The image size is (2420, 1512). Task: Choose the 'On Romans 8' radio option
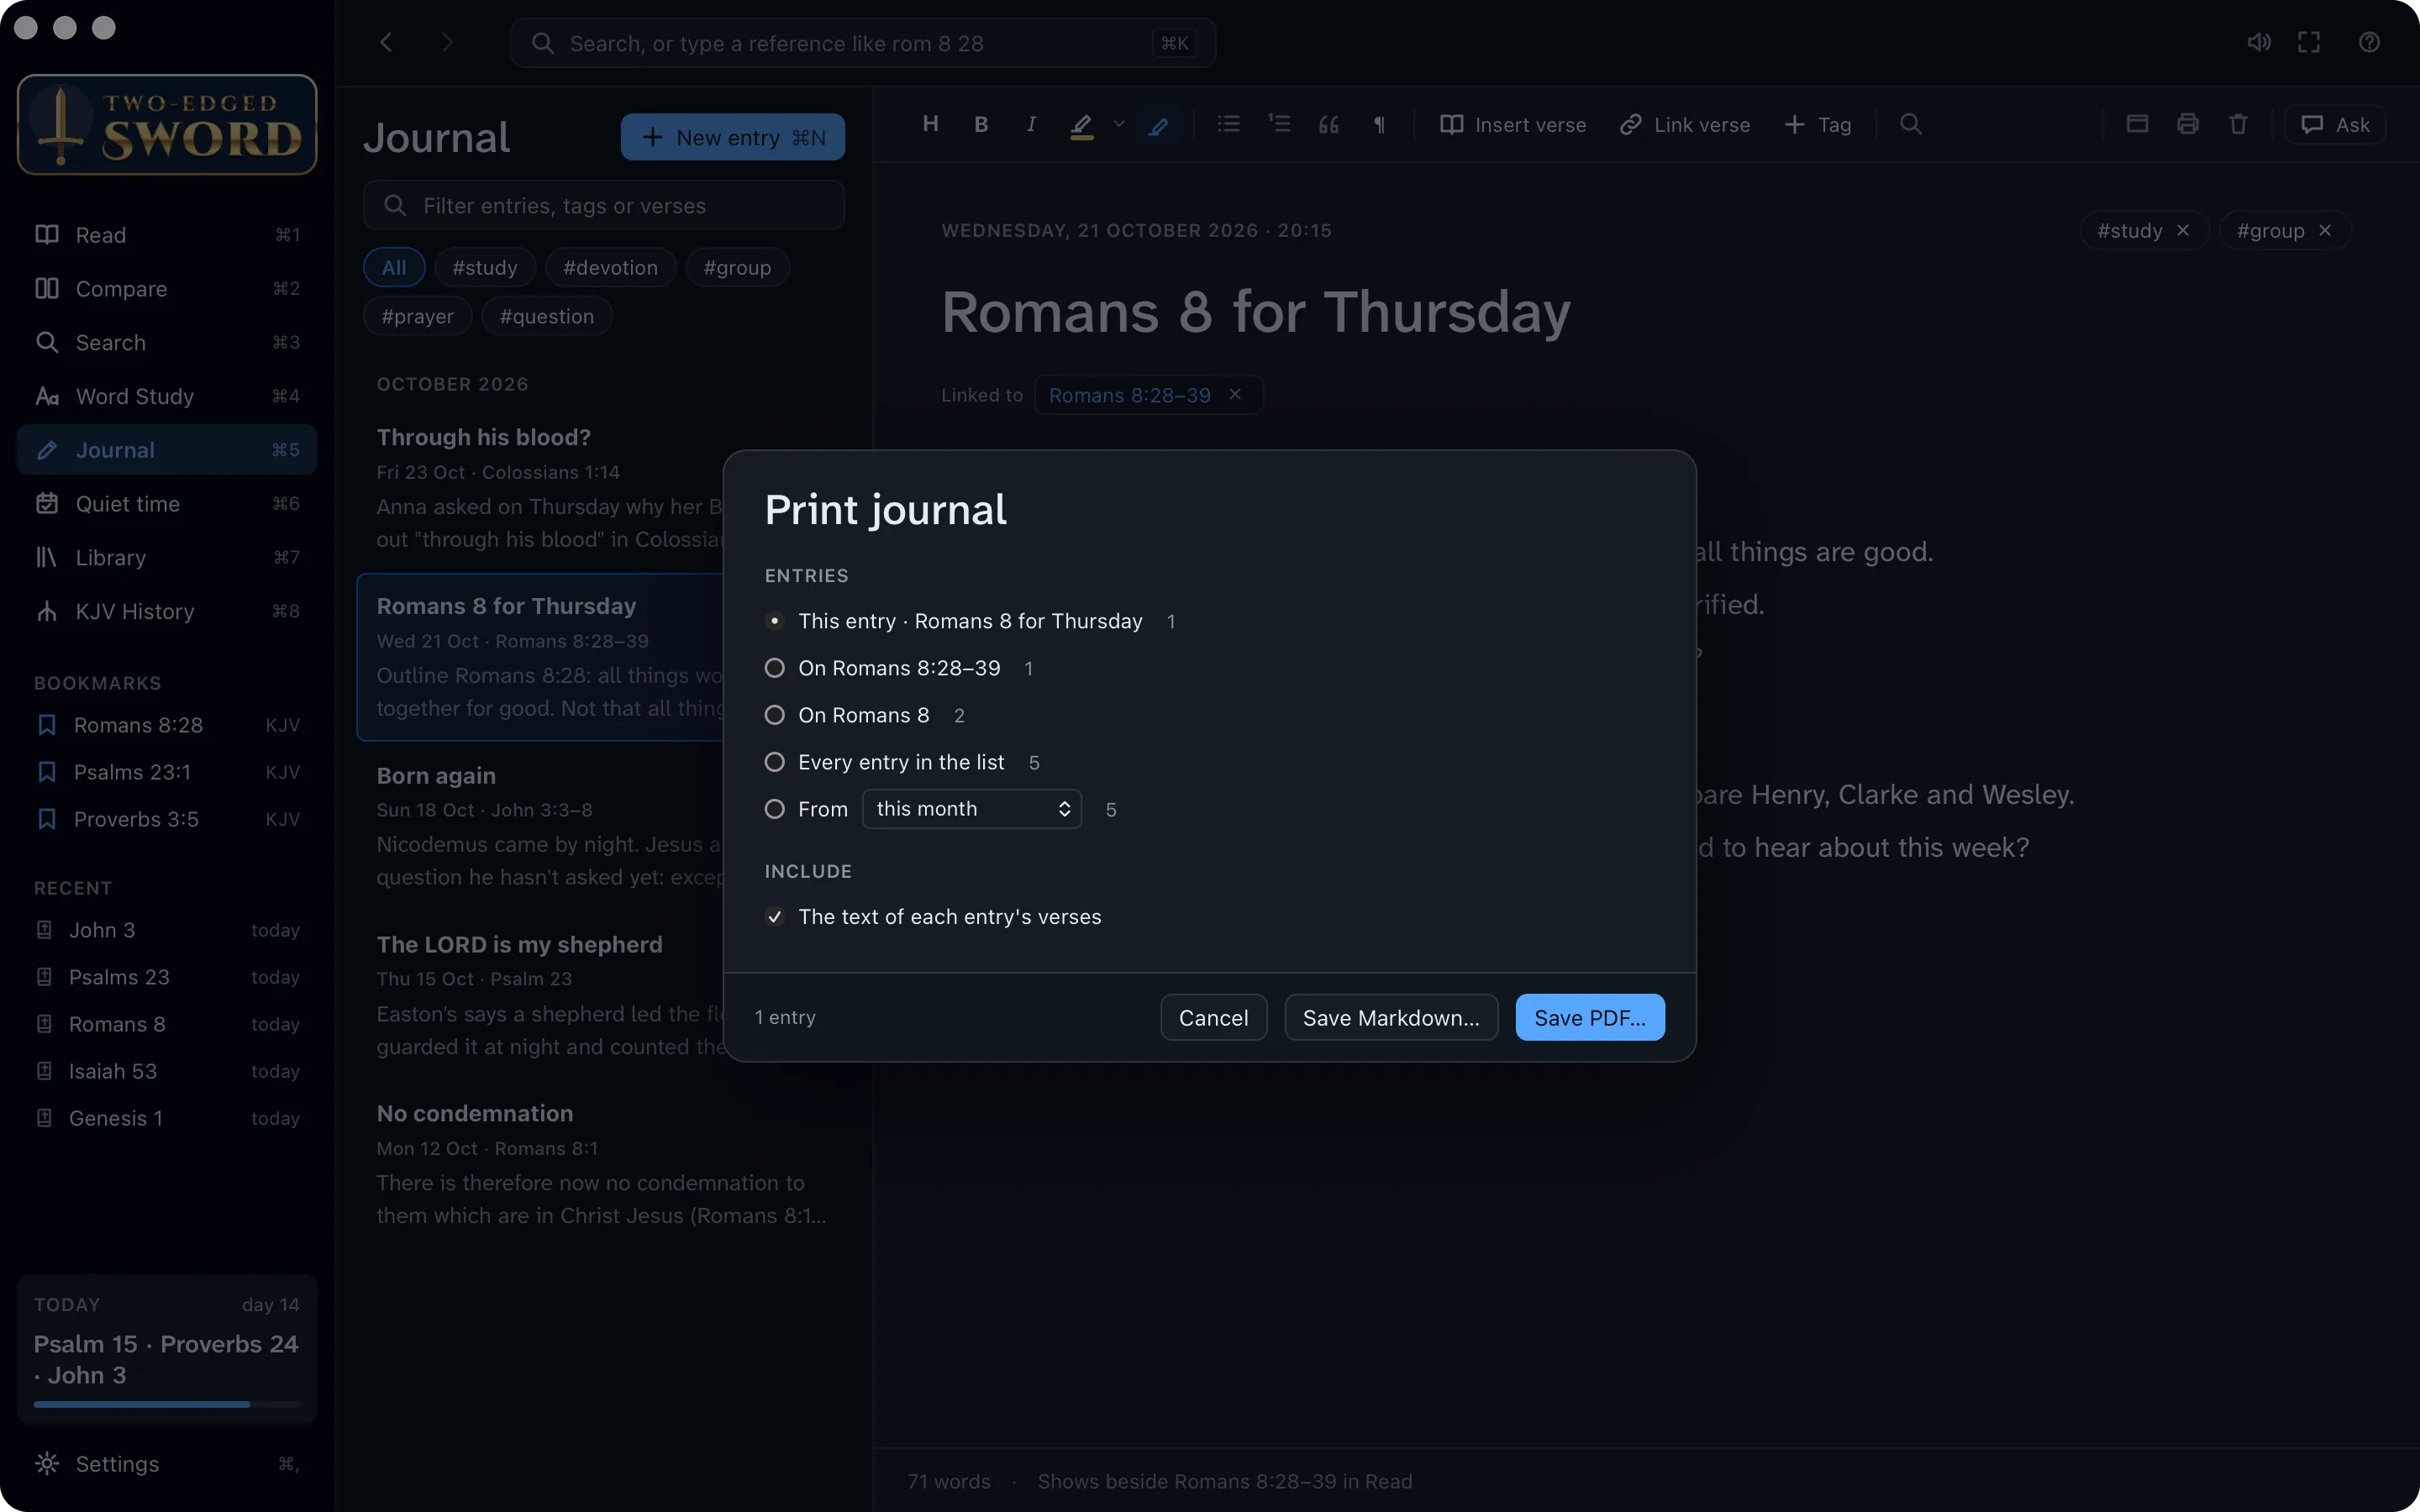[864, 715]
